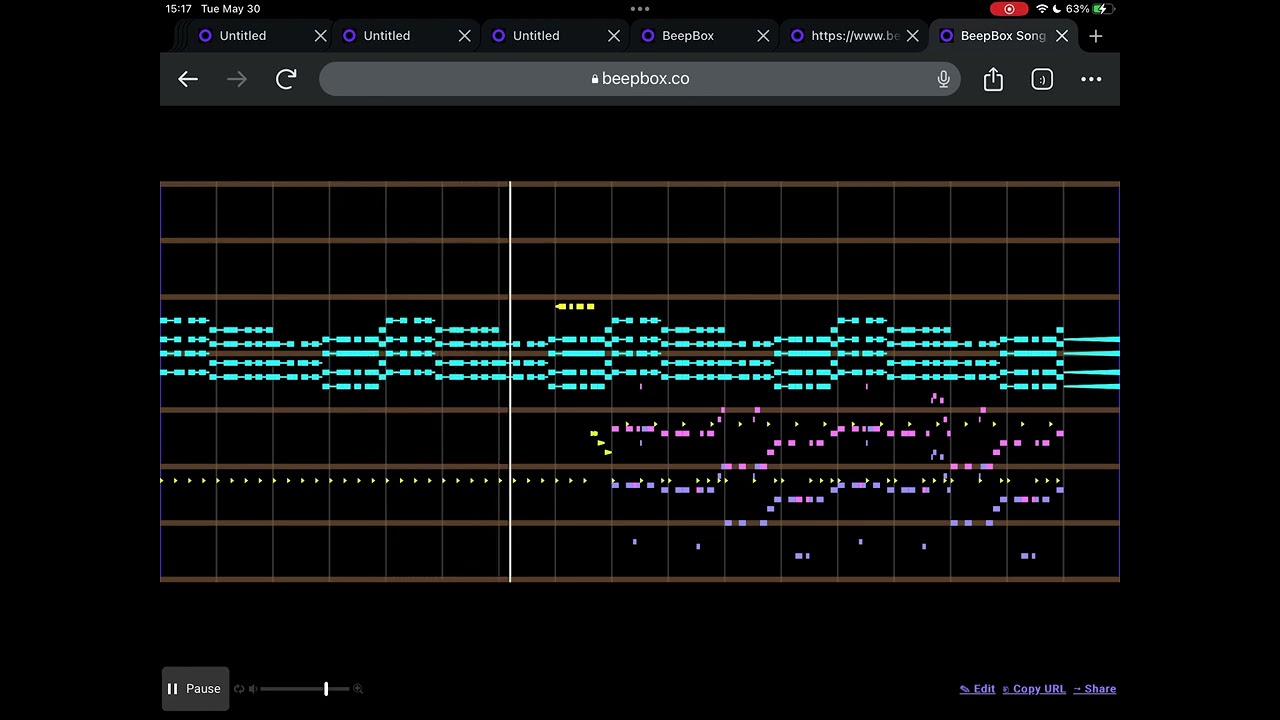Reload the page with refresh icon
This screenshot has width=1280, height=720.
click(286, 79)
